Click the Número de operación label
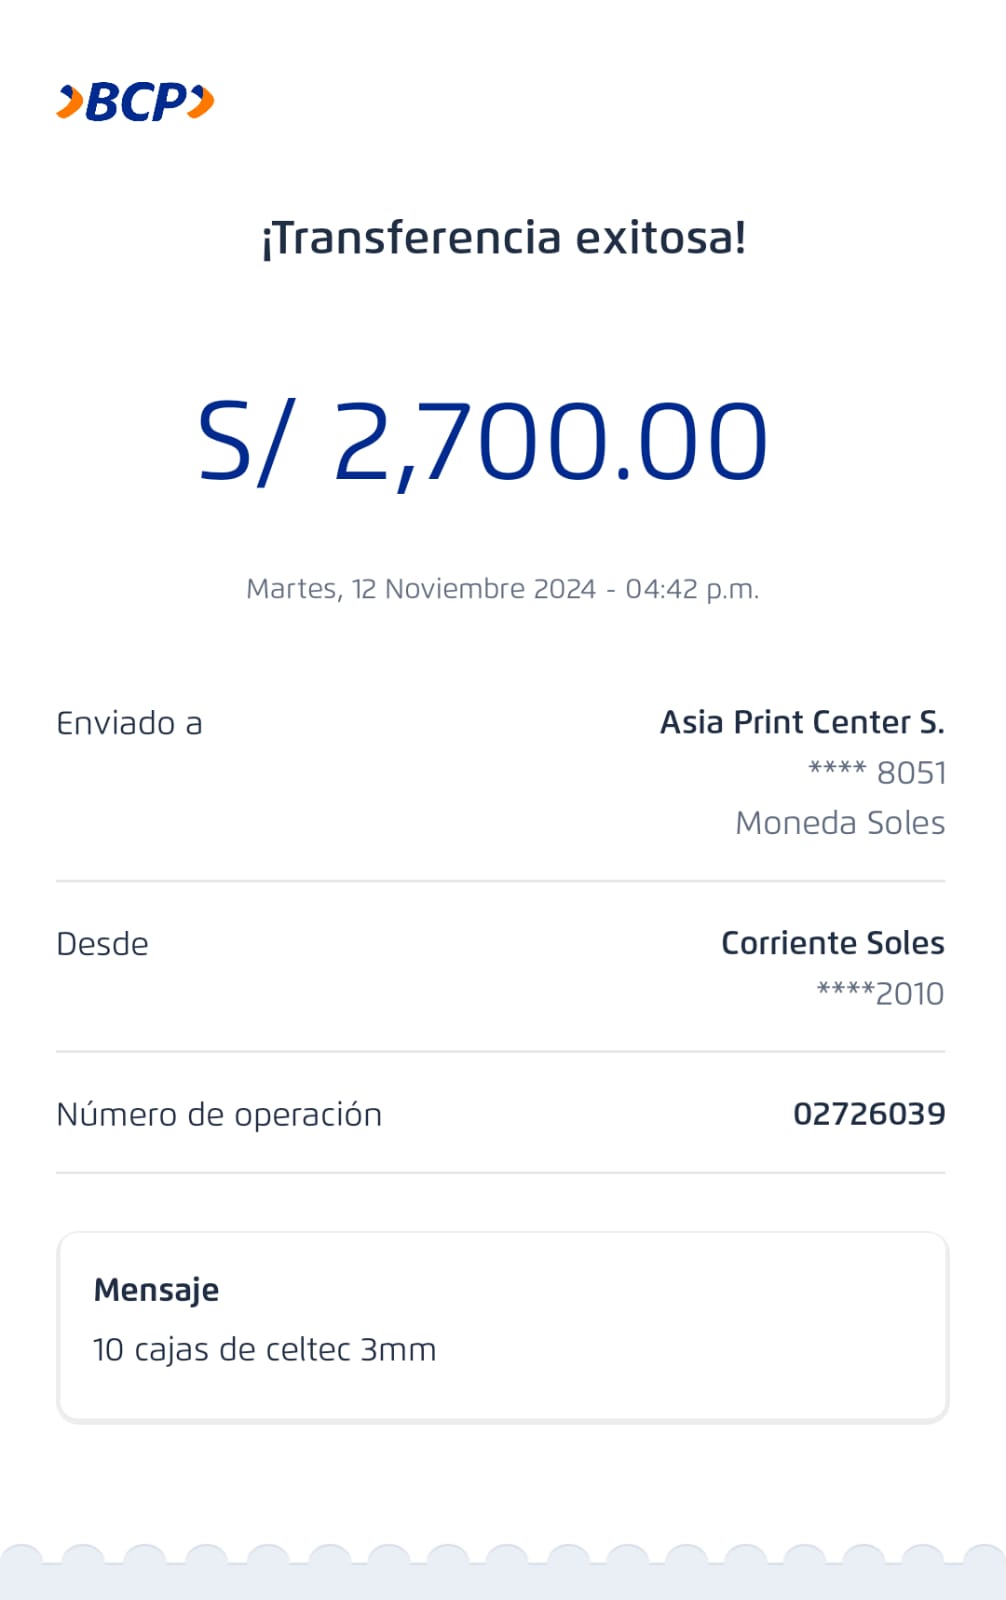1006x1600 pixels. (219, 1114)
